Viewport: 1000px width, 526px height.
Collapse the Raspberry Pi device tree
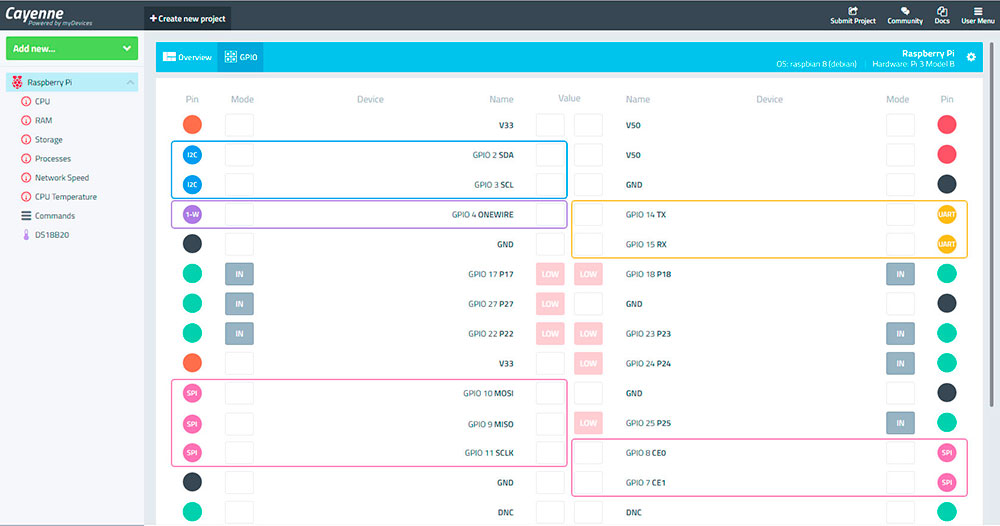click(x=130, y=82)
